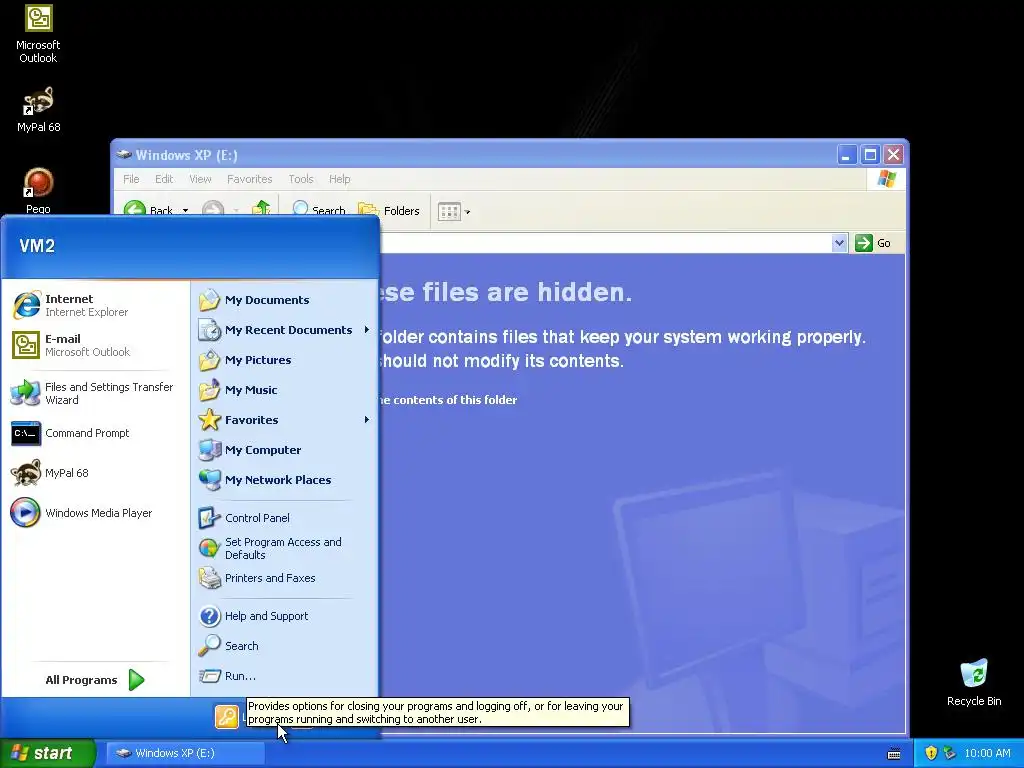Viewport: 1024px width, 768px height.
Task: Open File menu in Explorer window
Action: click(x=131, y=179)
